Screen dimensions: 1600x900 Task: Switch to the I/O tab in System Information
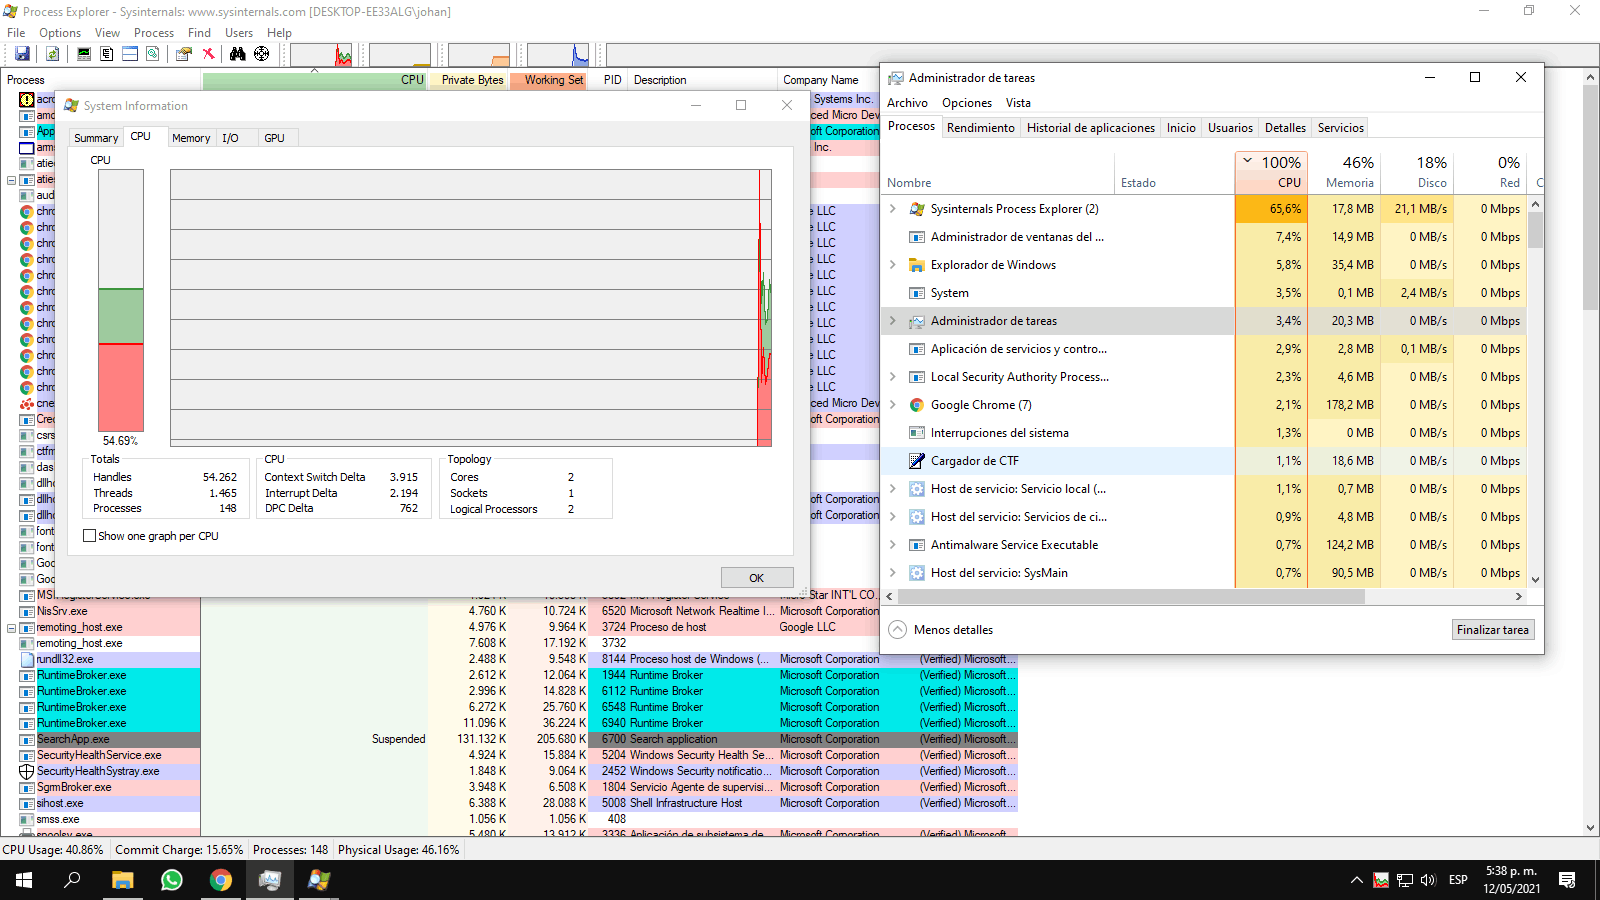tap(230, 138)
